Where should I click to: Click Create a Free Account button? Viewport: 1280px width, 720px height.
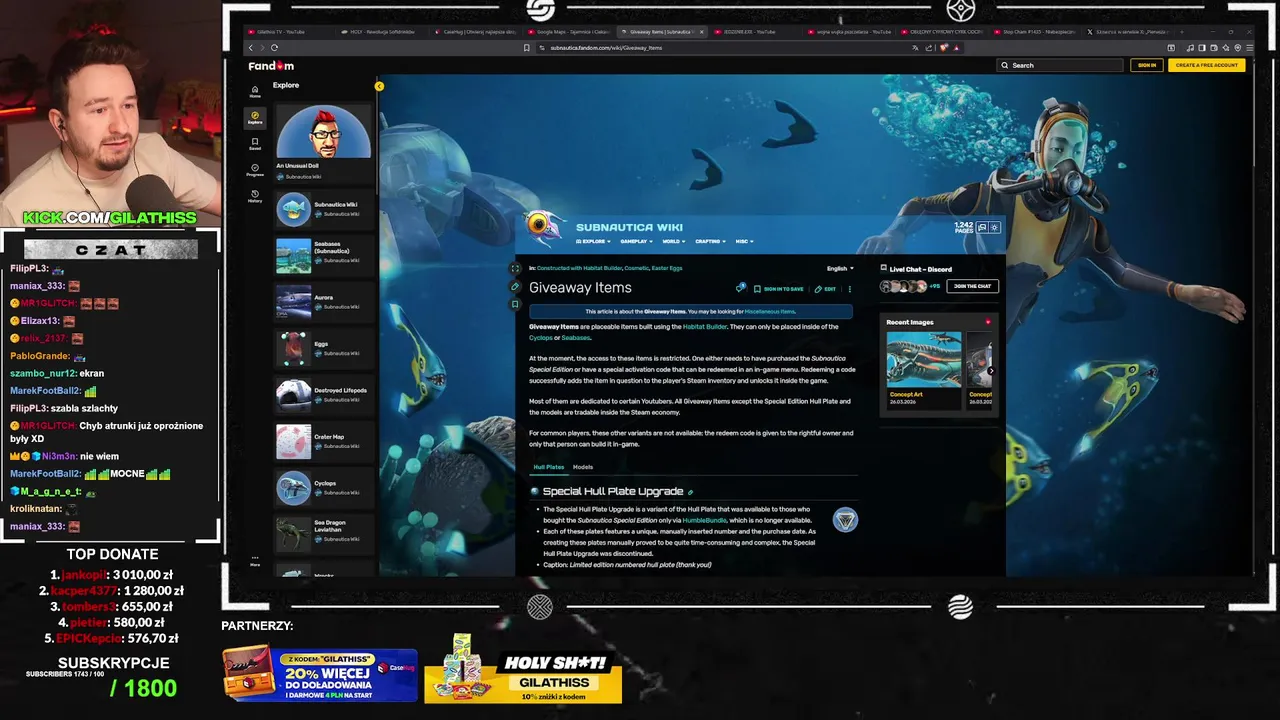1207,65
